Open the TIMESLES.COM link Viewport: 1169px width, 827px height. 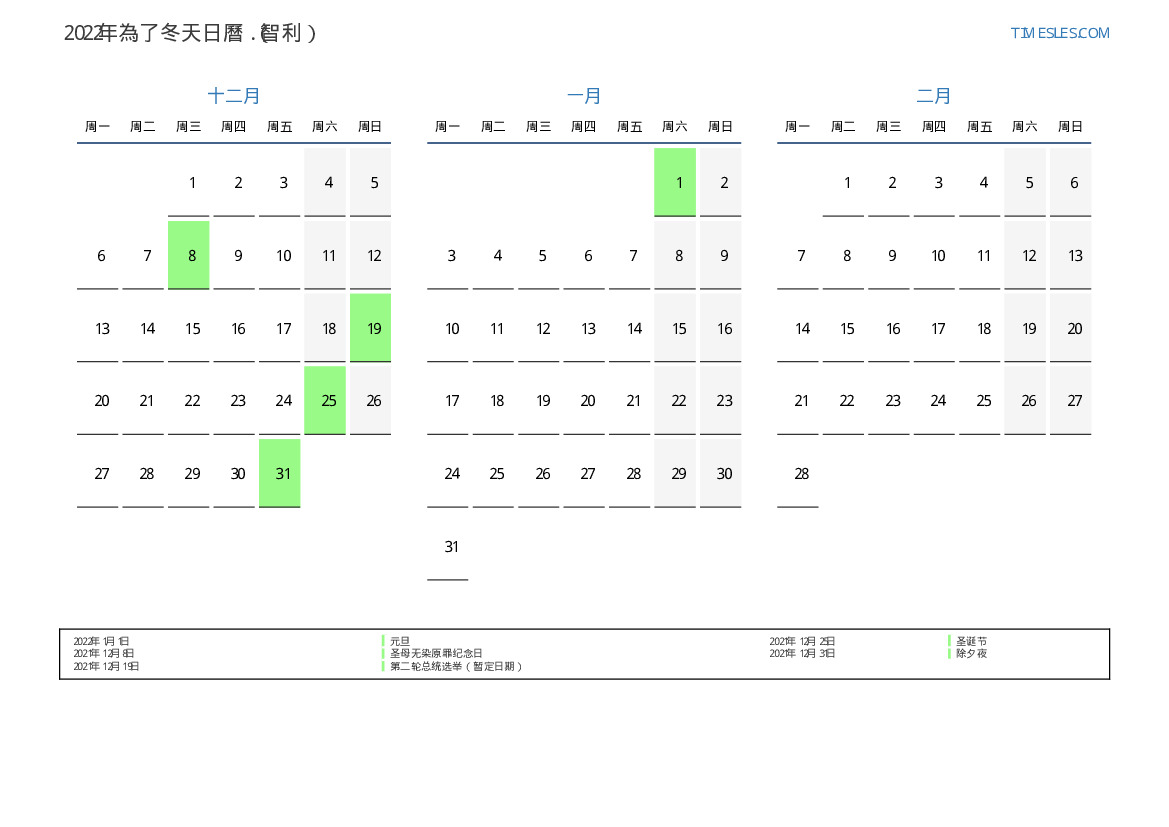tap(1059, 33)
